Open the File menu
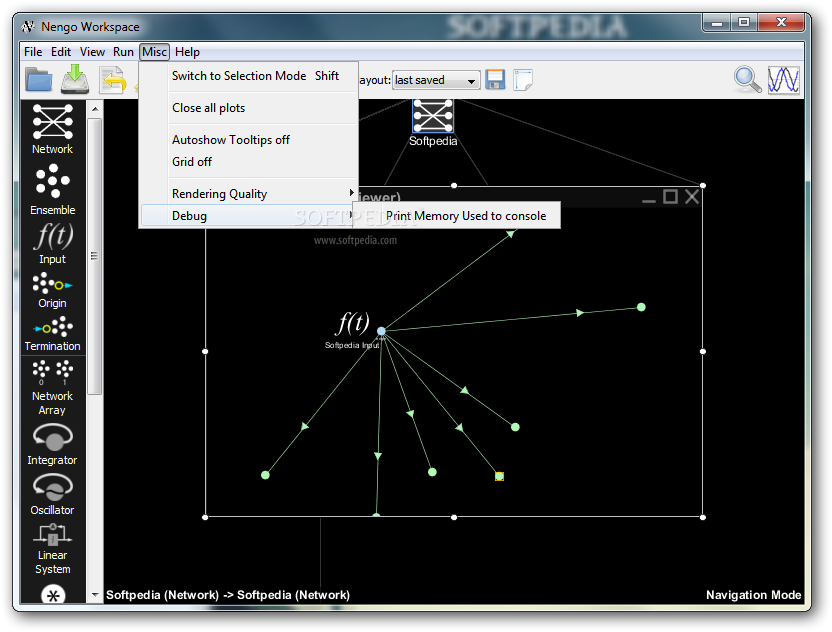Viewport: 832px width, 632px height. click(x=33, y=52)
